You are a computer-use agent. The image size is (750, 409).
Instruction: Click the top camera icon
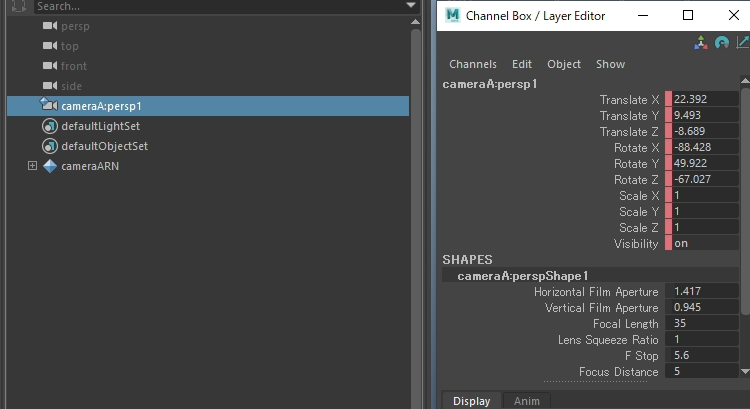50,46
